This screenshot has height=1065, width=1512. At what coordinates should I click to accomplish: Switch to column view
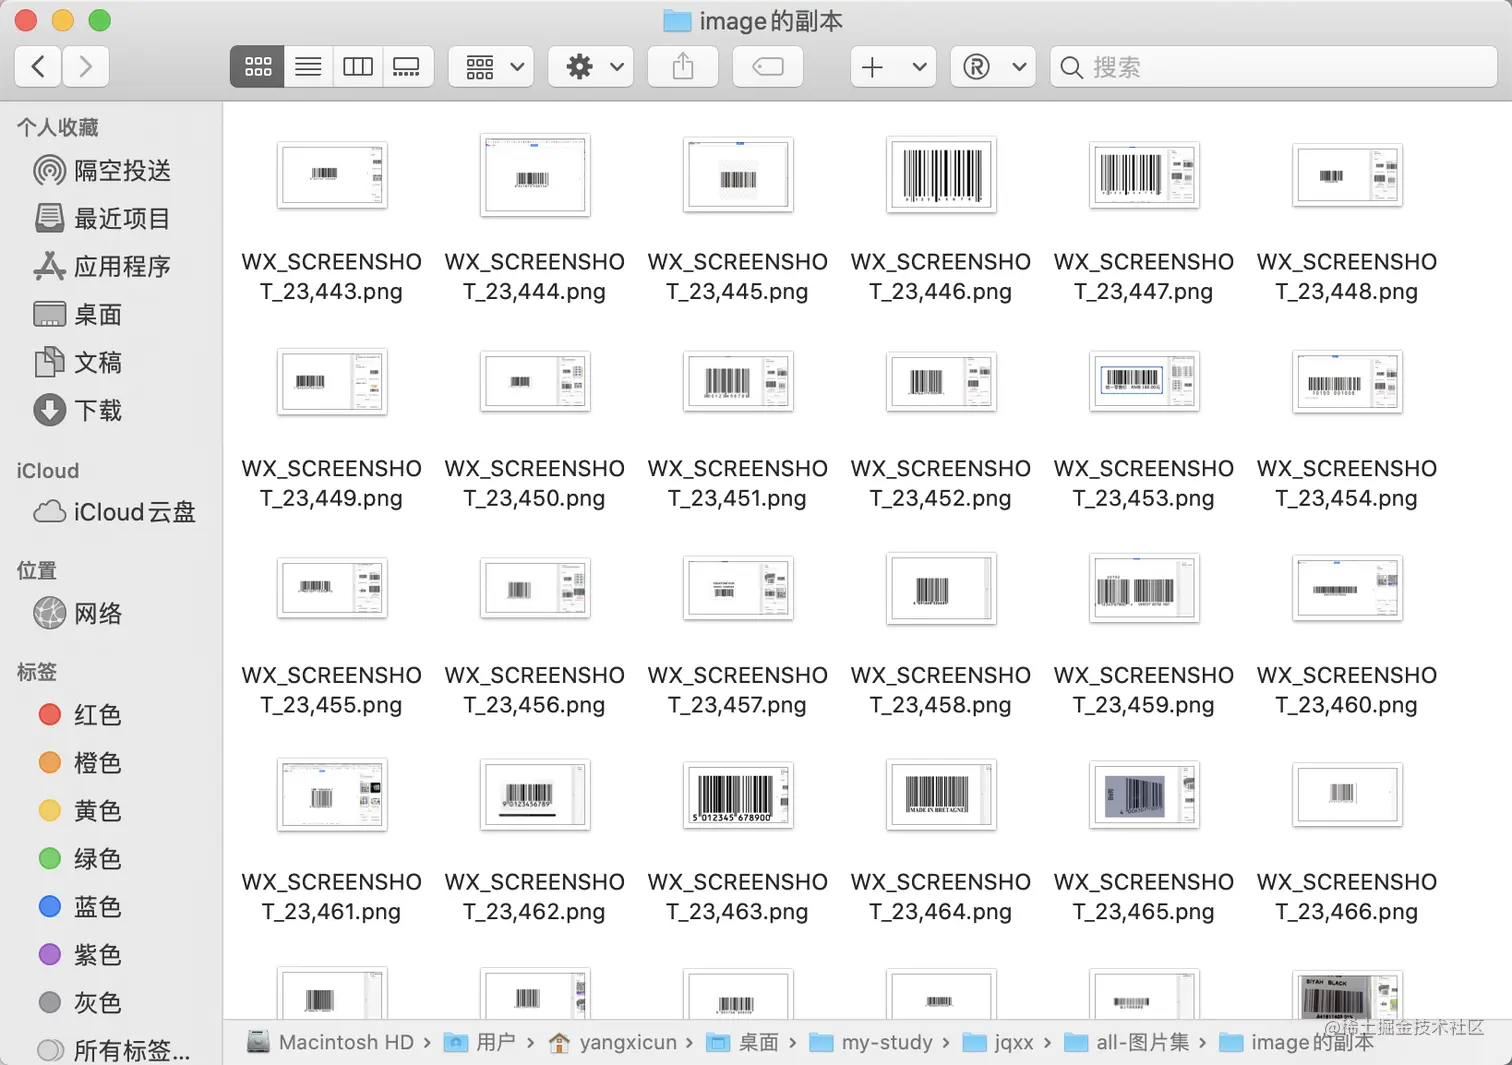point(357,67)
